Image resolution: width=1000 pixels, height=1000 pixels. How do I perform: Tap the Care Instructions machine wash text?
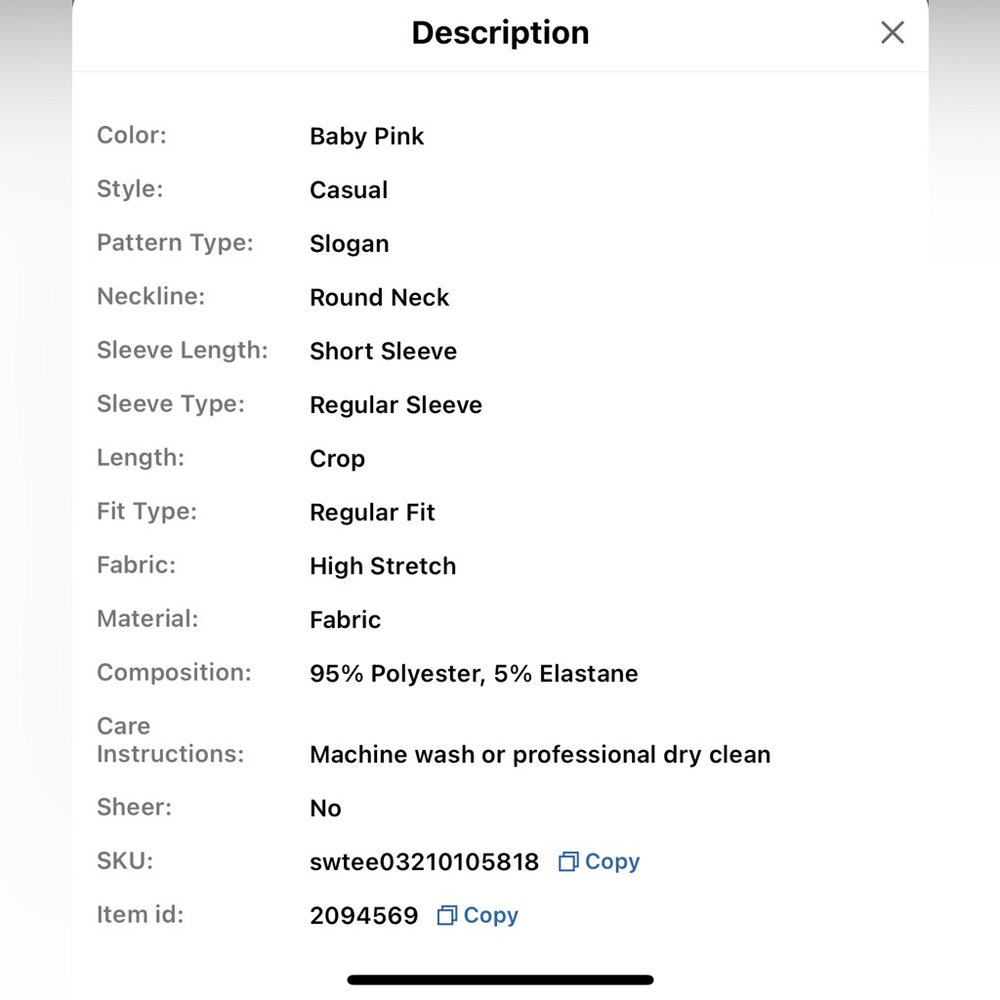click(540, 754)
